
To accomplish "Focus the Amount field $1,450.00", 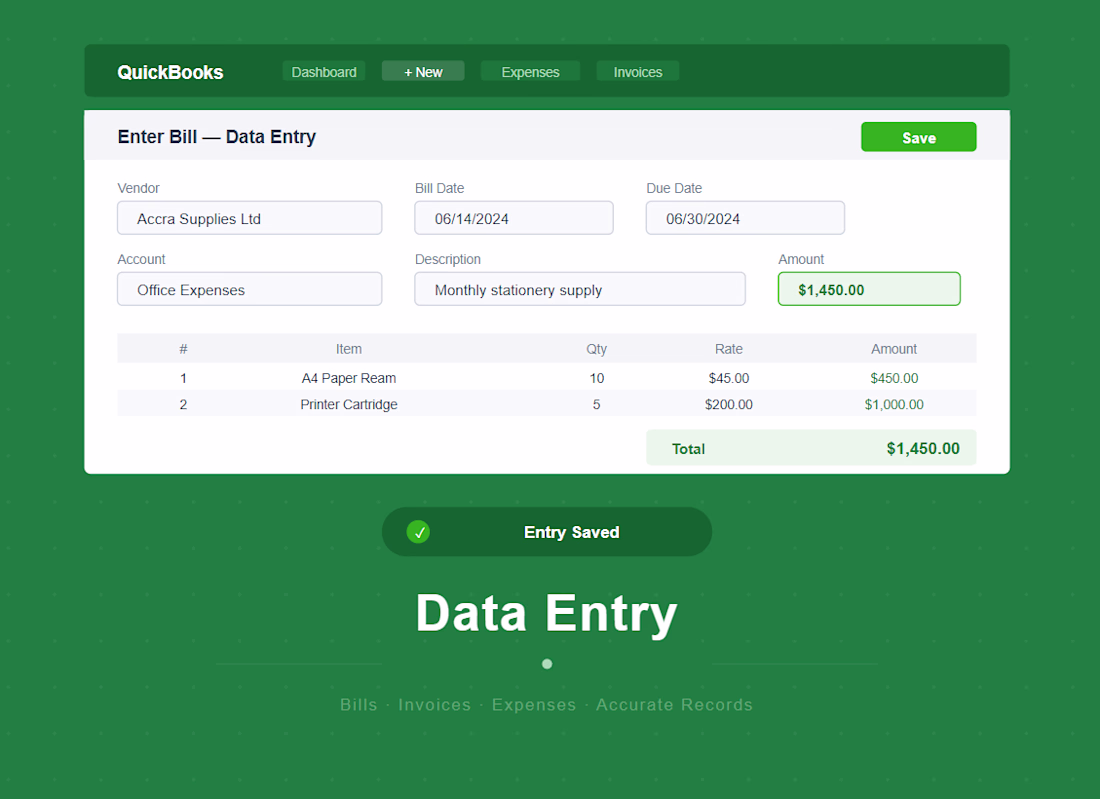I will click(x=869, y=289).
